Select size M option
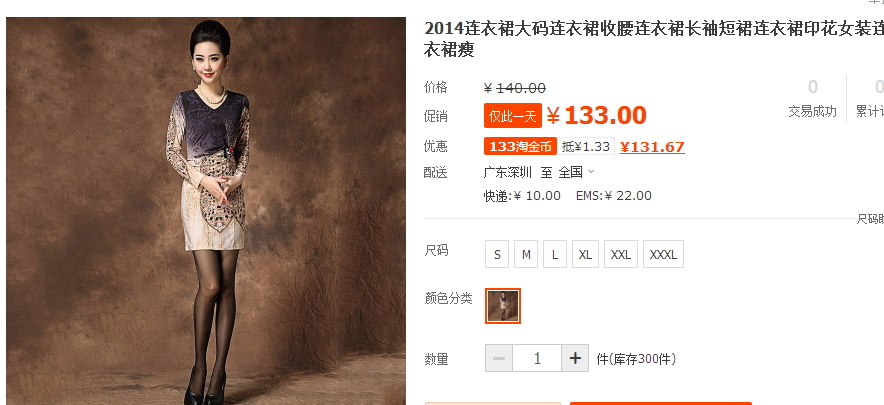The height and width of the screenshot is (405, 884). pyautogui.click(x=525, y=254)
